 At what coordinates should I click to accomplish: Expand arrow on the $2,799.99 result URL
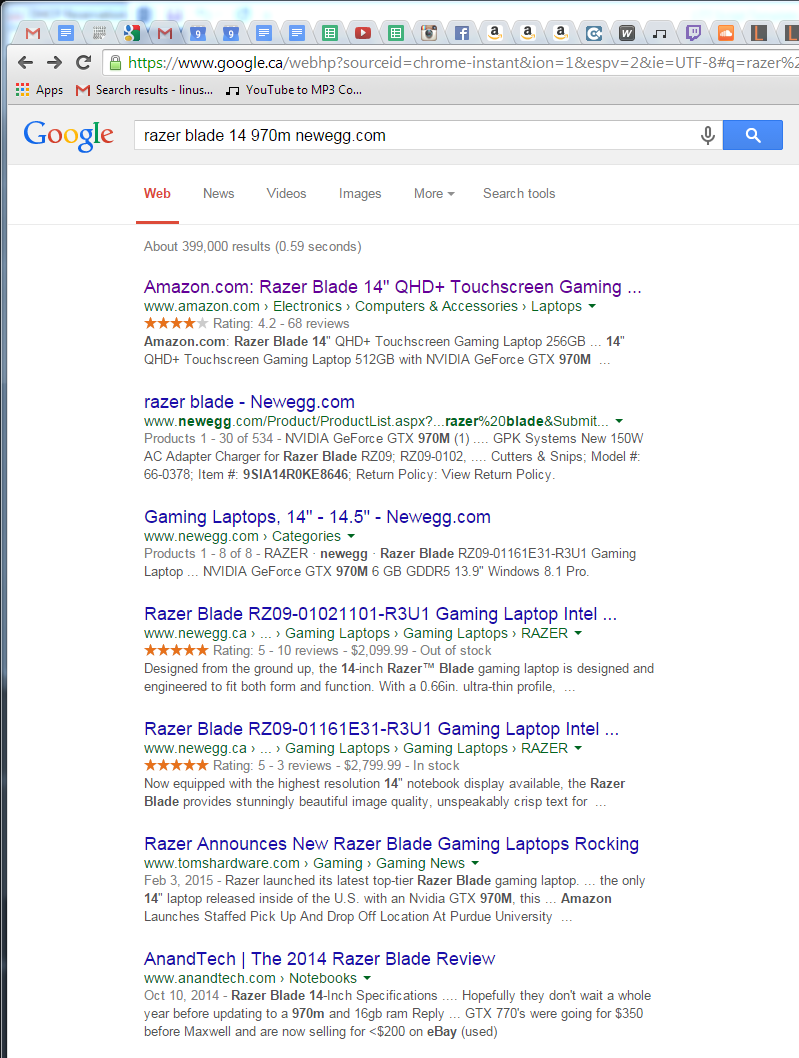pyautogui.click(x=578, y=748)
